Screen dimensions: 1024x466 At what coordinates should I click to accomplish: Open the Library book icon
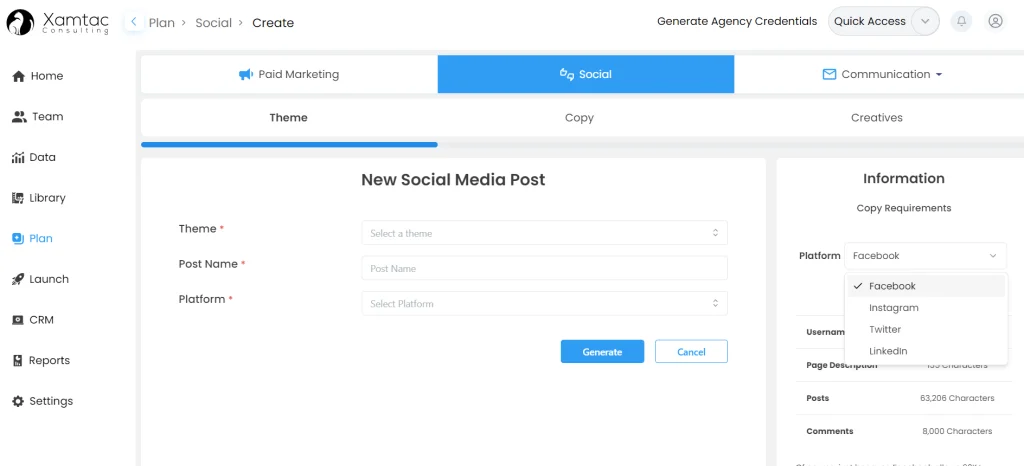[18, 198]
